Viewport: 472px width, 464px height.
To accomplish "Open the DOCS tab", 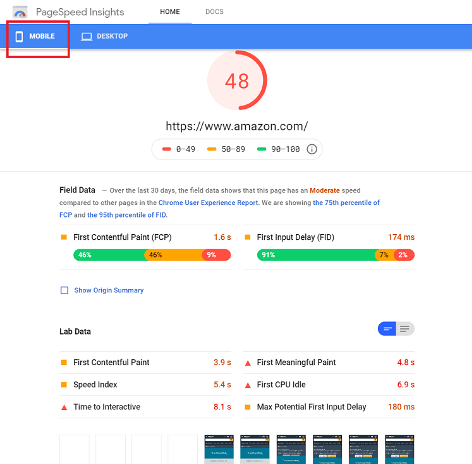I will click(214, 12).
